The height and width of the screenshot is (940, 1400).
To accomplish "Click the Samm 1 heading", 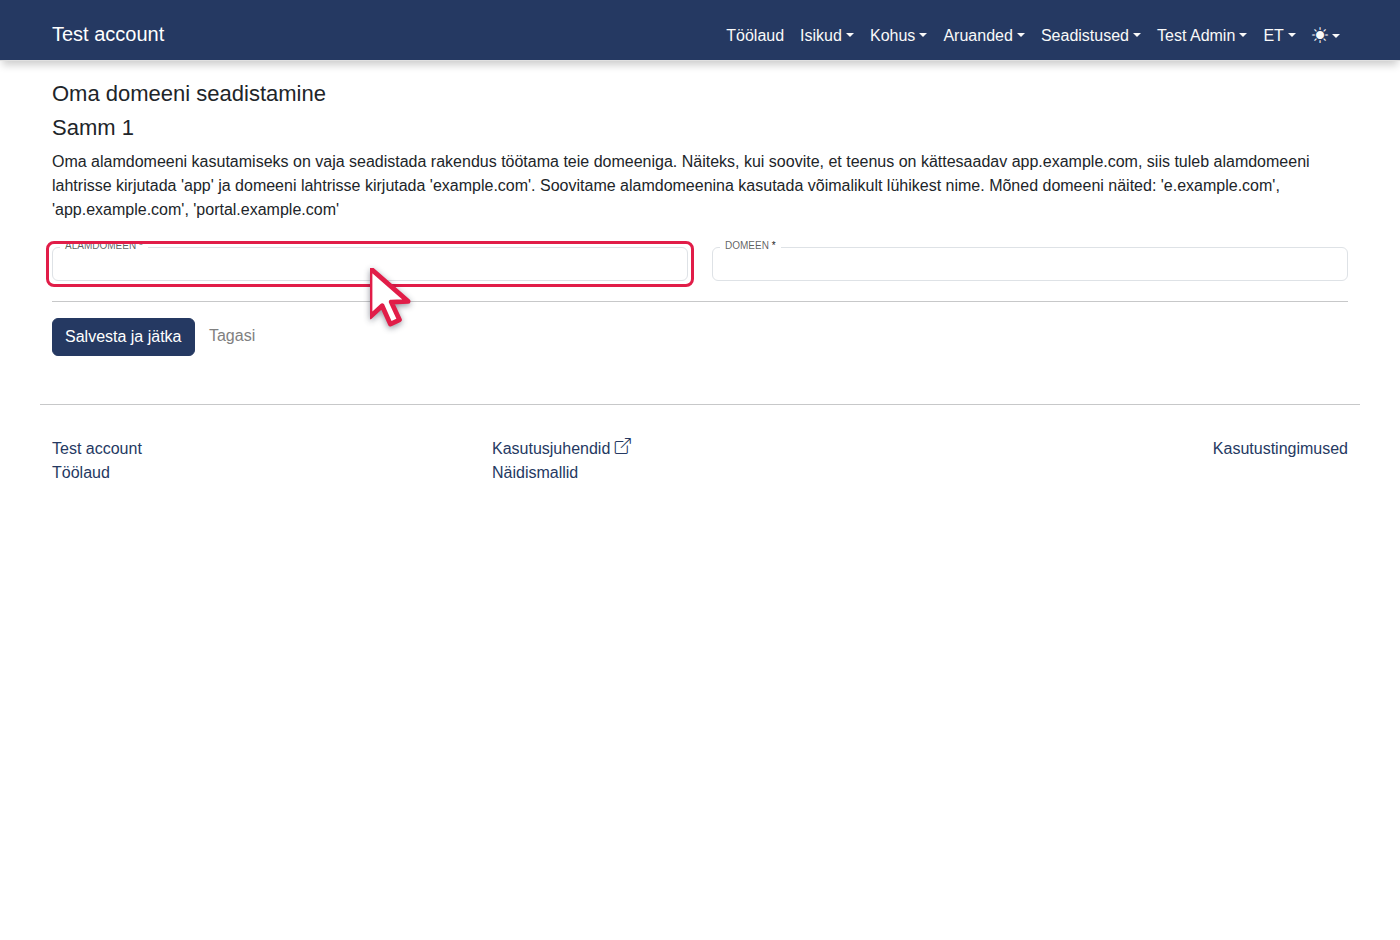I will (93, 128).
